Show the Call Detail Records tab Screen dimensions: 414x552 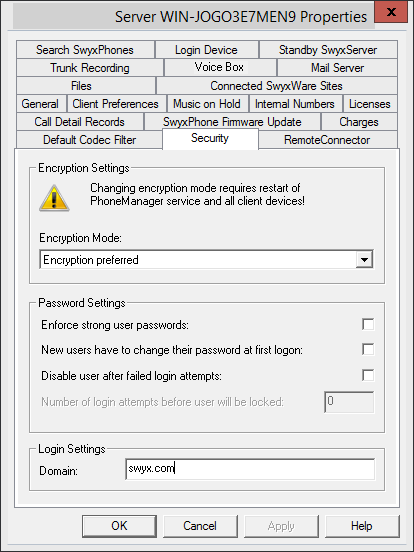coord(80,122)
